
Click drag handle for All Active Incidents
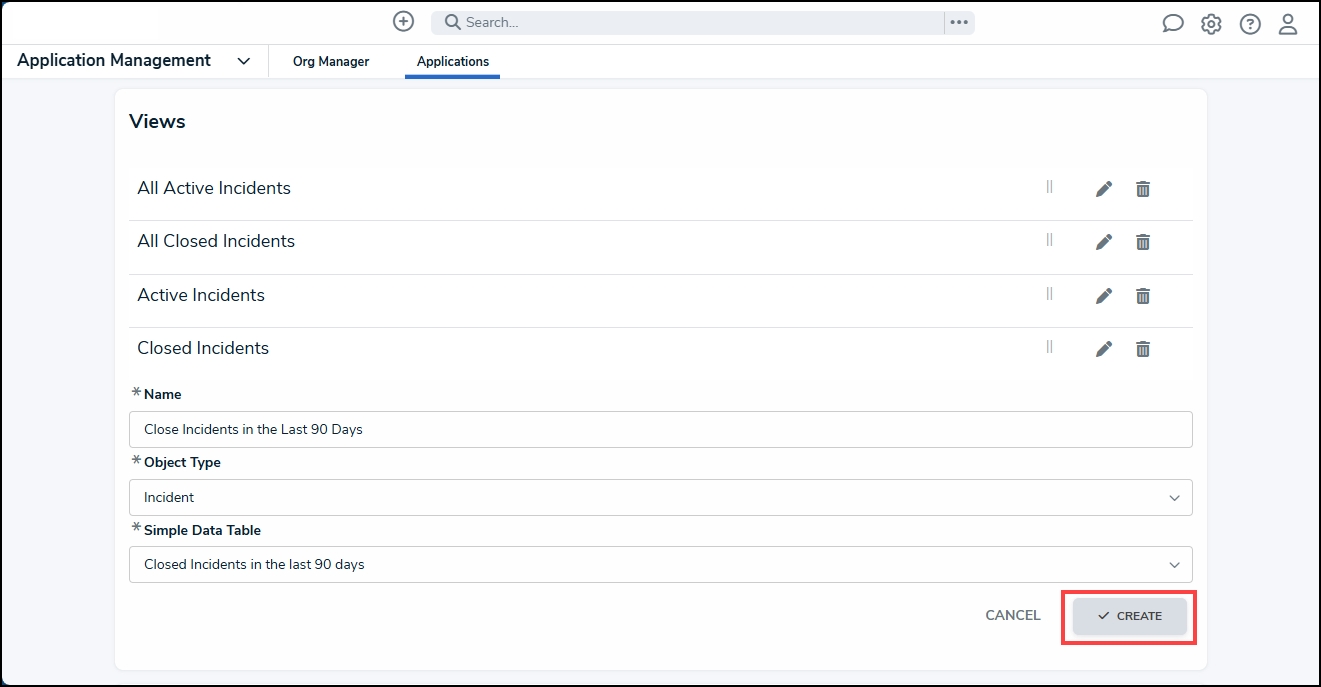1049,187
